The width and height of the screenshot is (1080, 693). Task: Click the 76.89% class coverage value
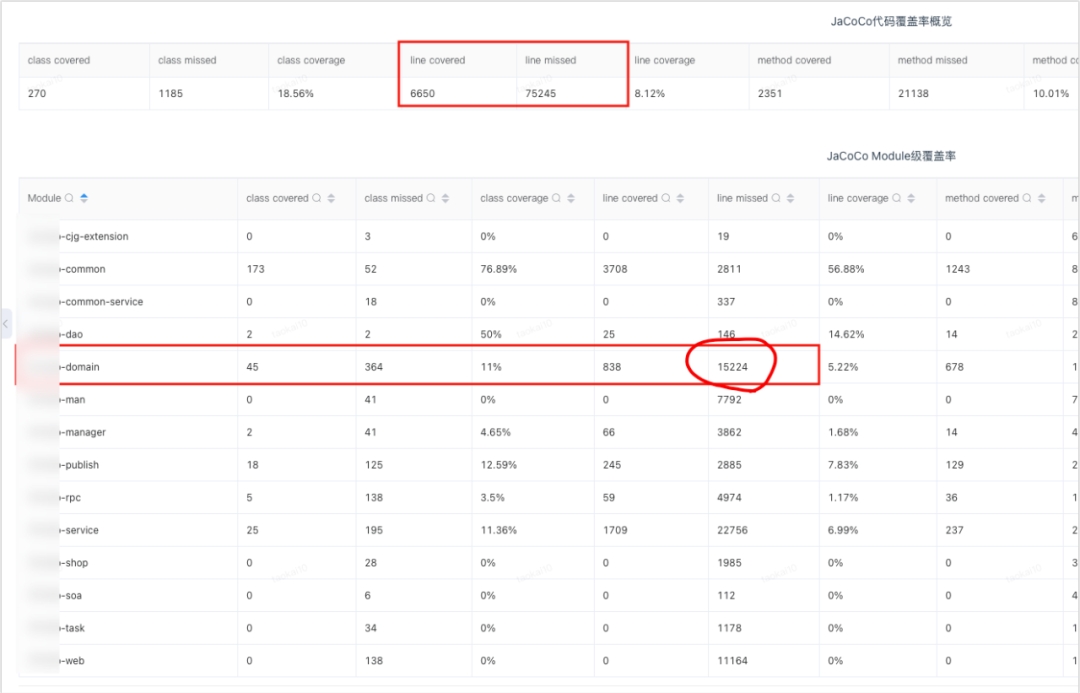click(x=499, y=269)
